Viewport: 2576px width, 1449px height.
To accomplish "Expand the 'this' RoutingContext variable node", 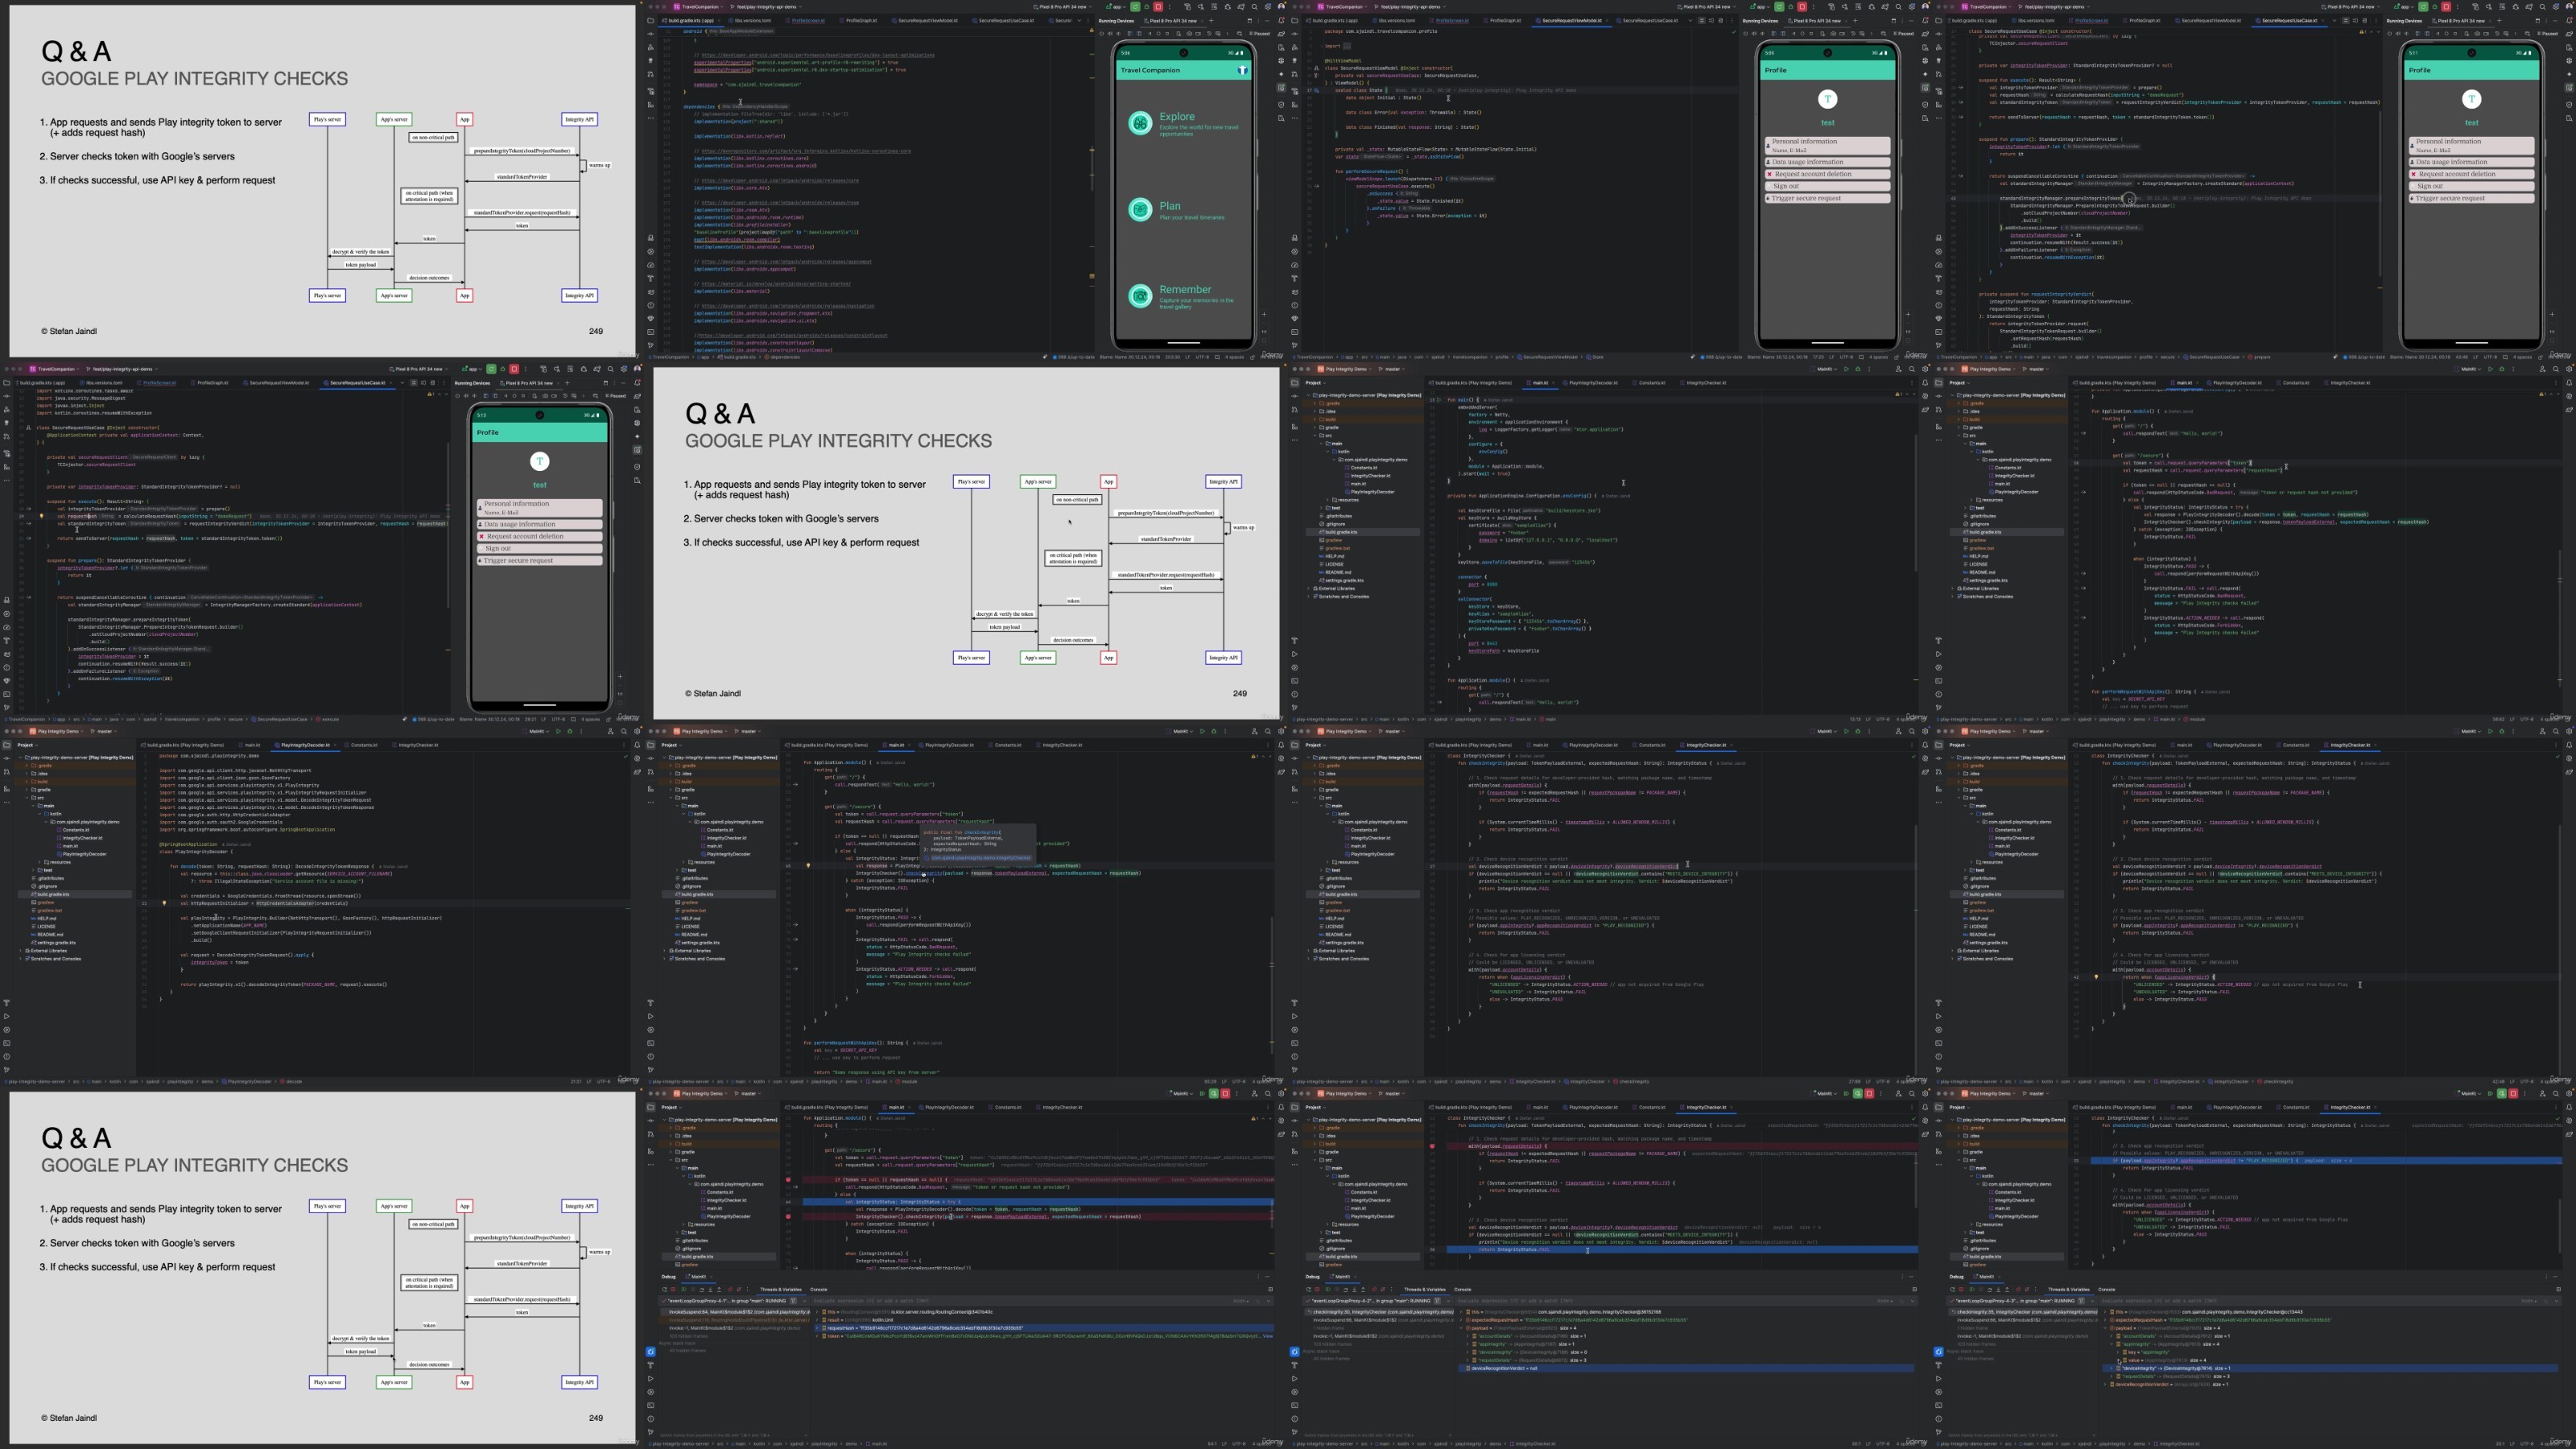I will pos(818,1312).
